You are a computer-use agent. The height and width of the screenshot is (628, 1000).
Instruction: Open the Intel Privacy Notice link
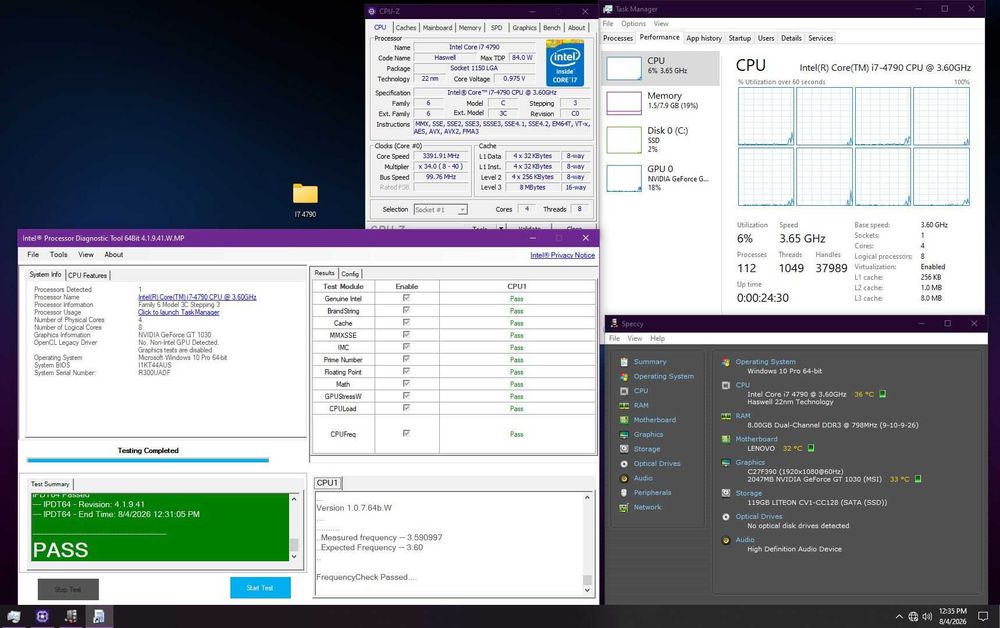pyautogui.click(x=562, y=255)
